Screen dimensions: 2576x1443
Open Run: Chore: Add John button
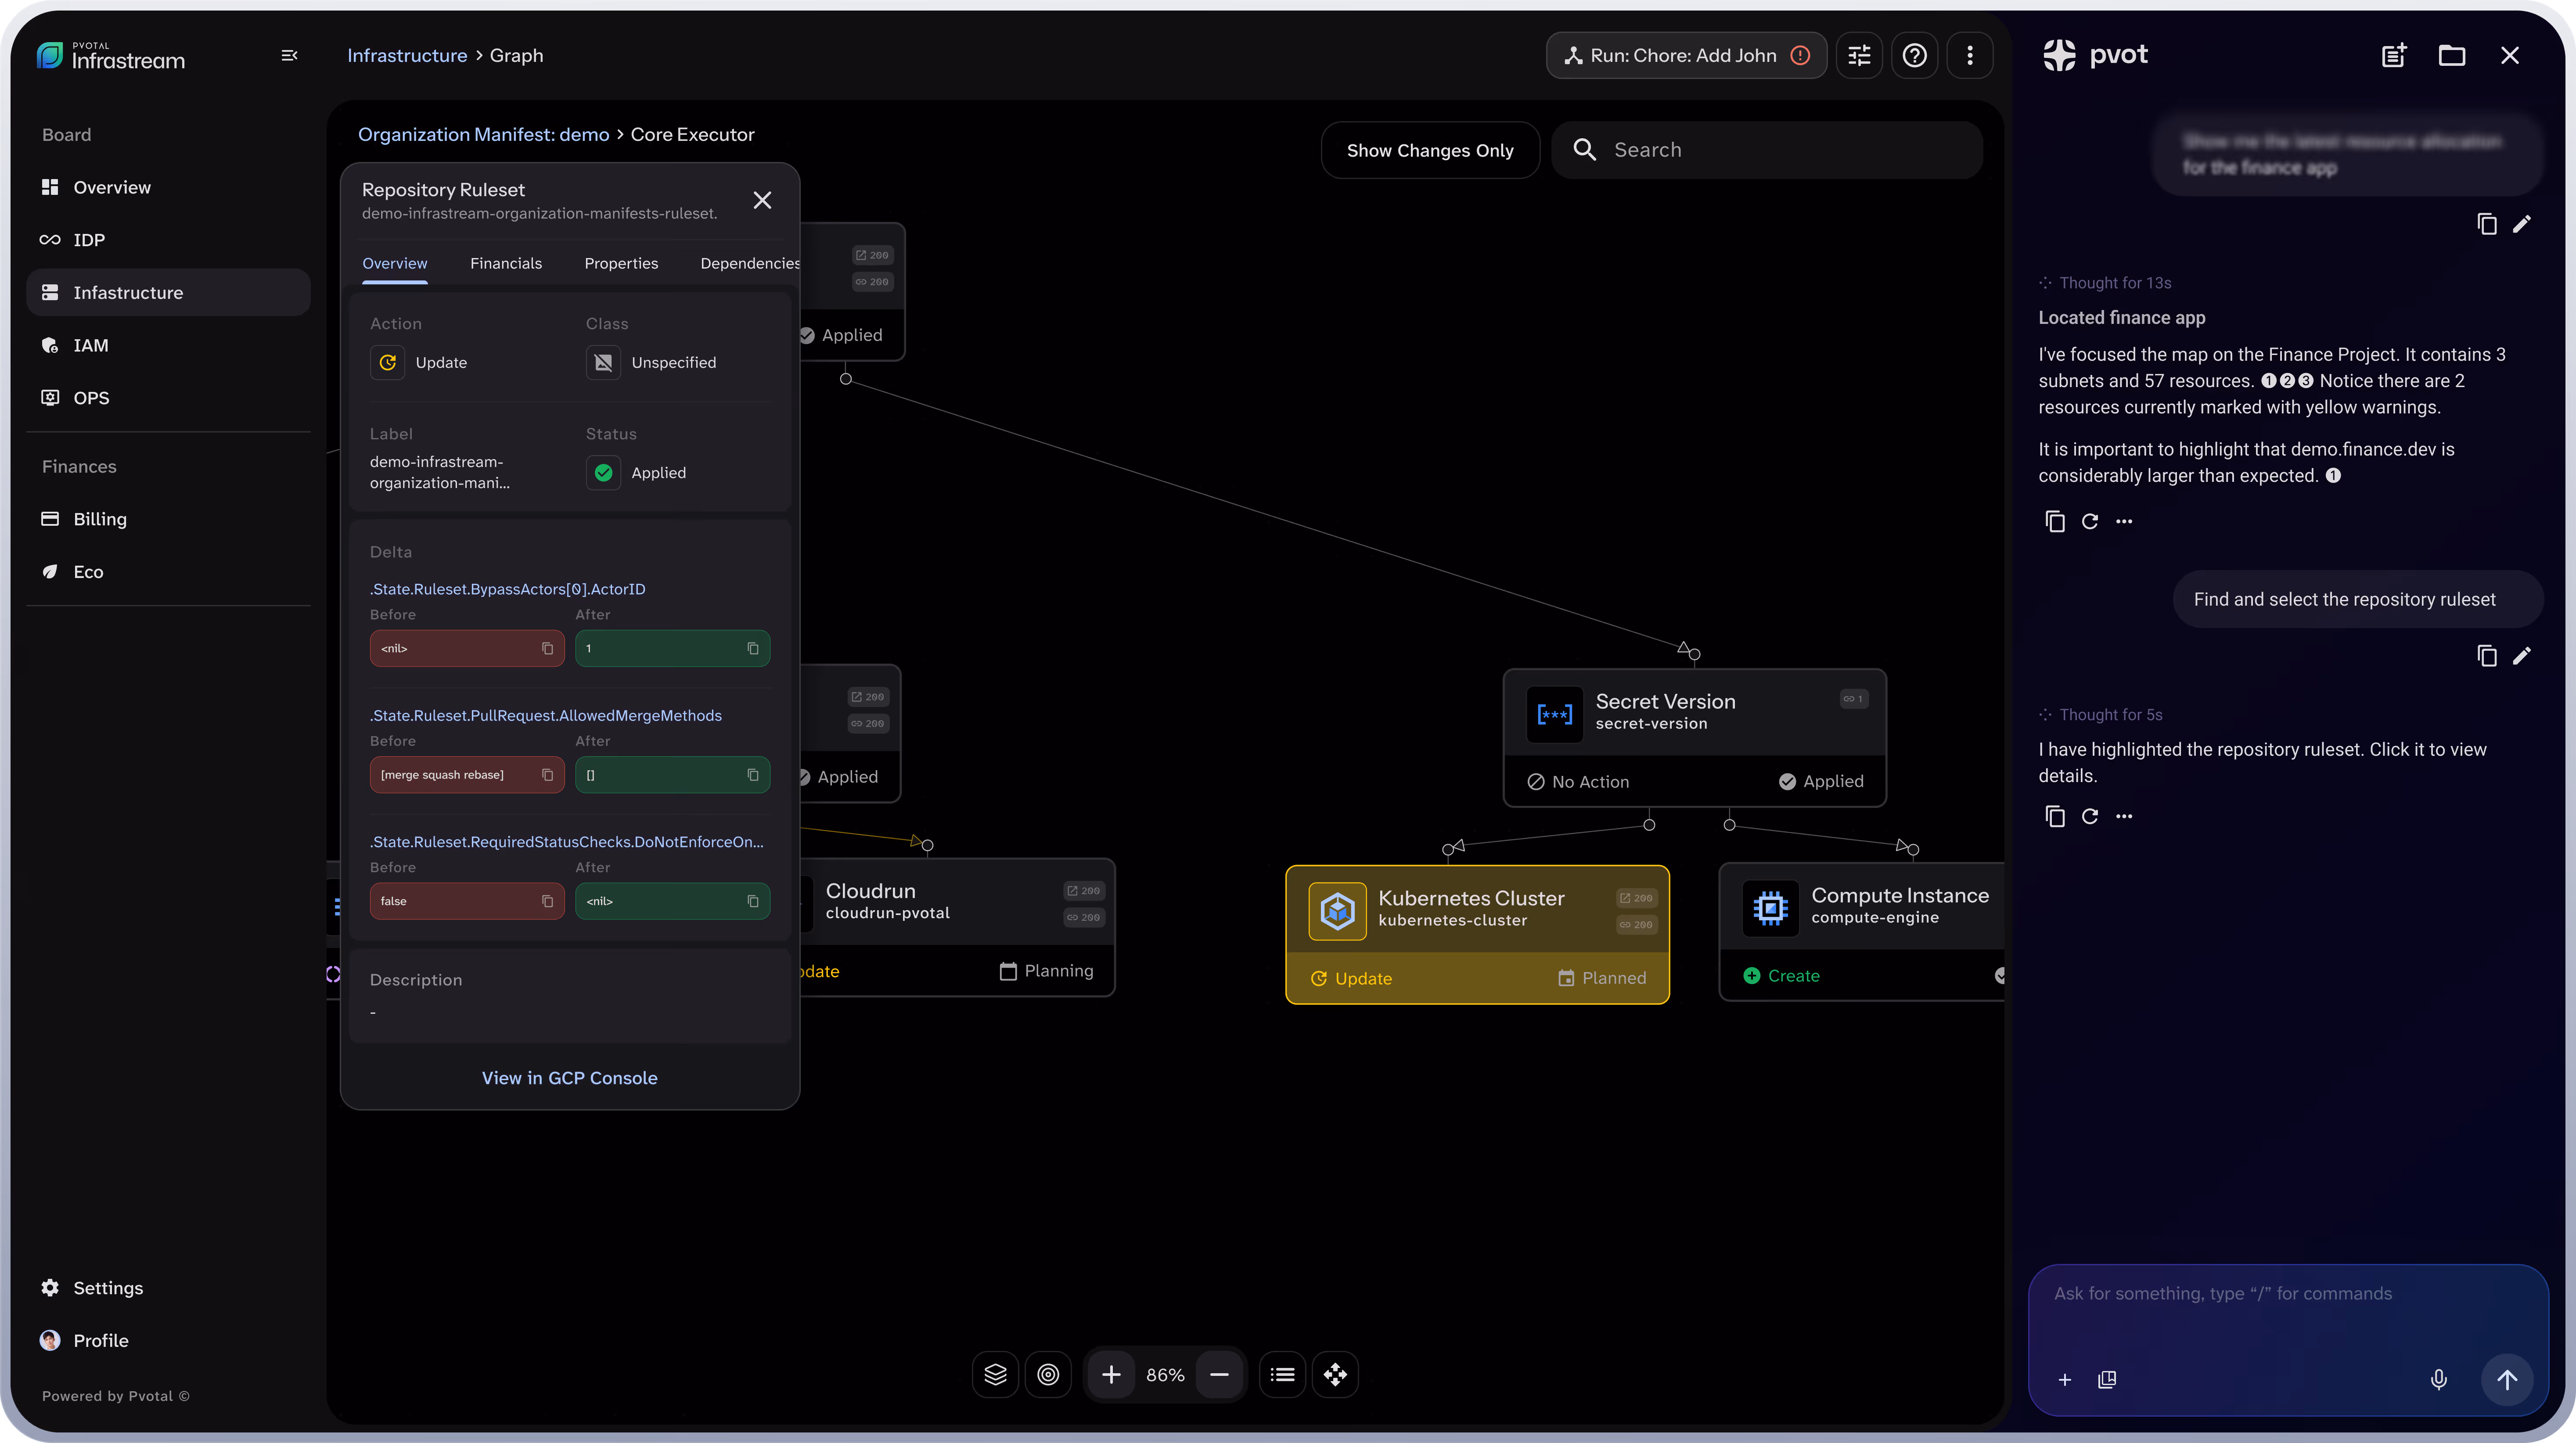tap(1686, 56)
